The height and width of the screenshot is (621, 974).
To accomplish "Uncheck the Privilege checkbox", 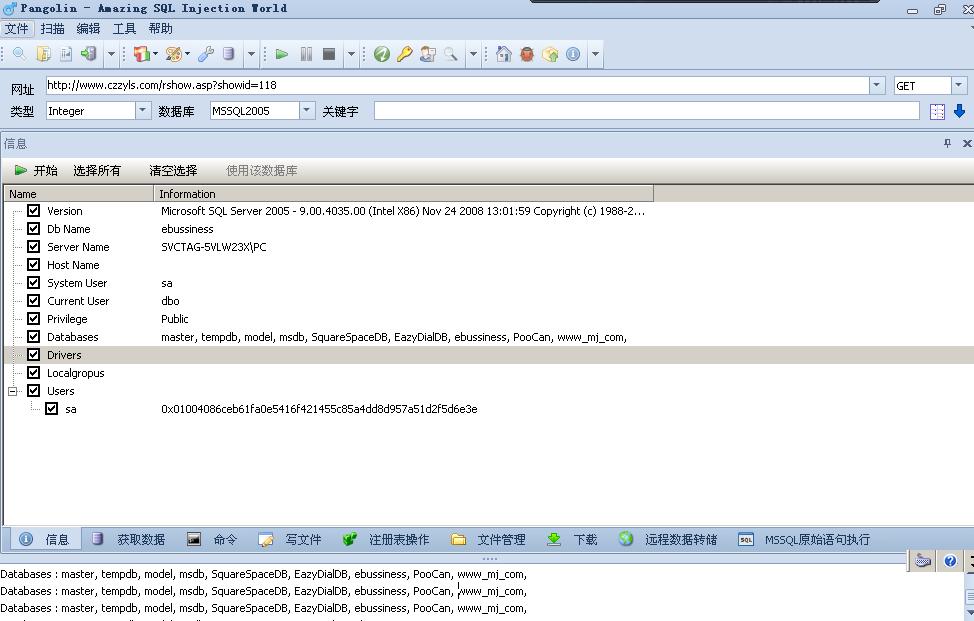I will tap(34, 319).
